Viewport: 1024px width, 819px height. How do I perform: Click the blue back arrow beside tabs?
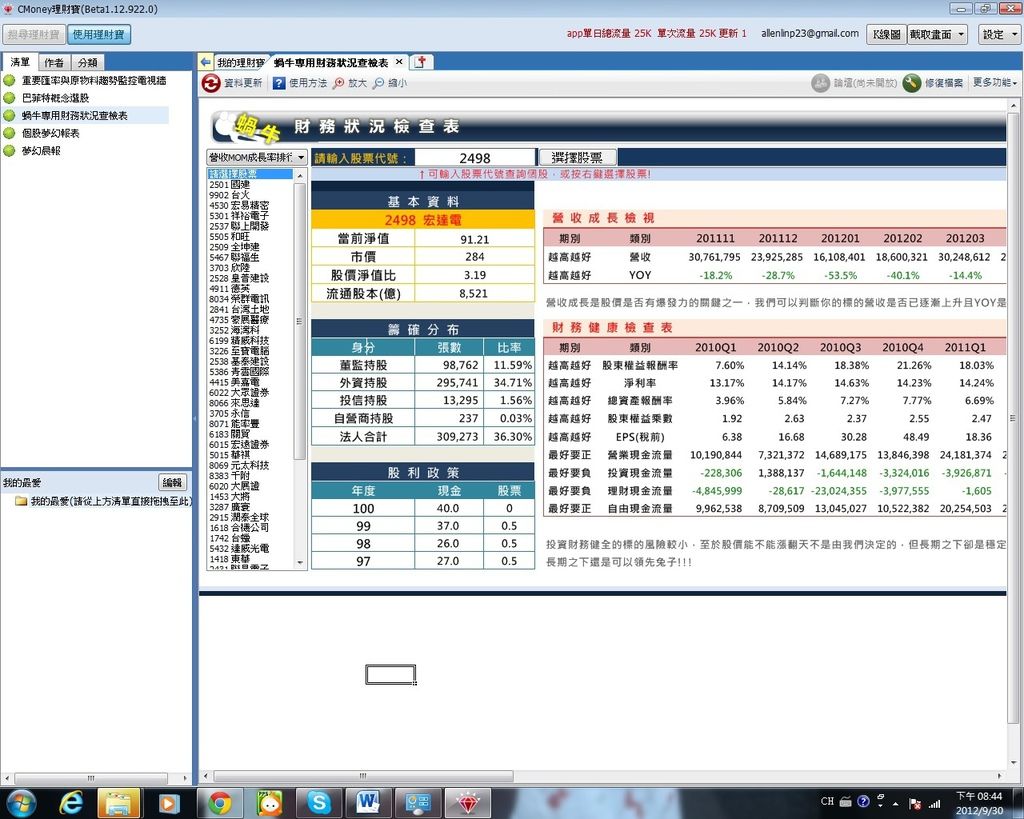click(x=206, y=62)
